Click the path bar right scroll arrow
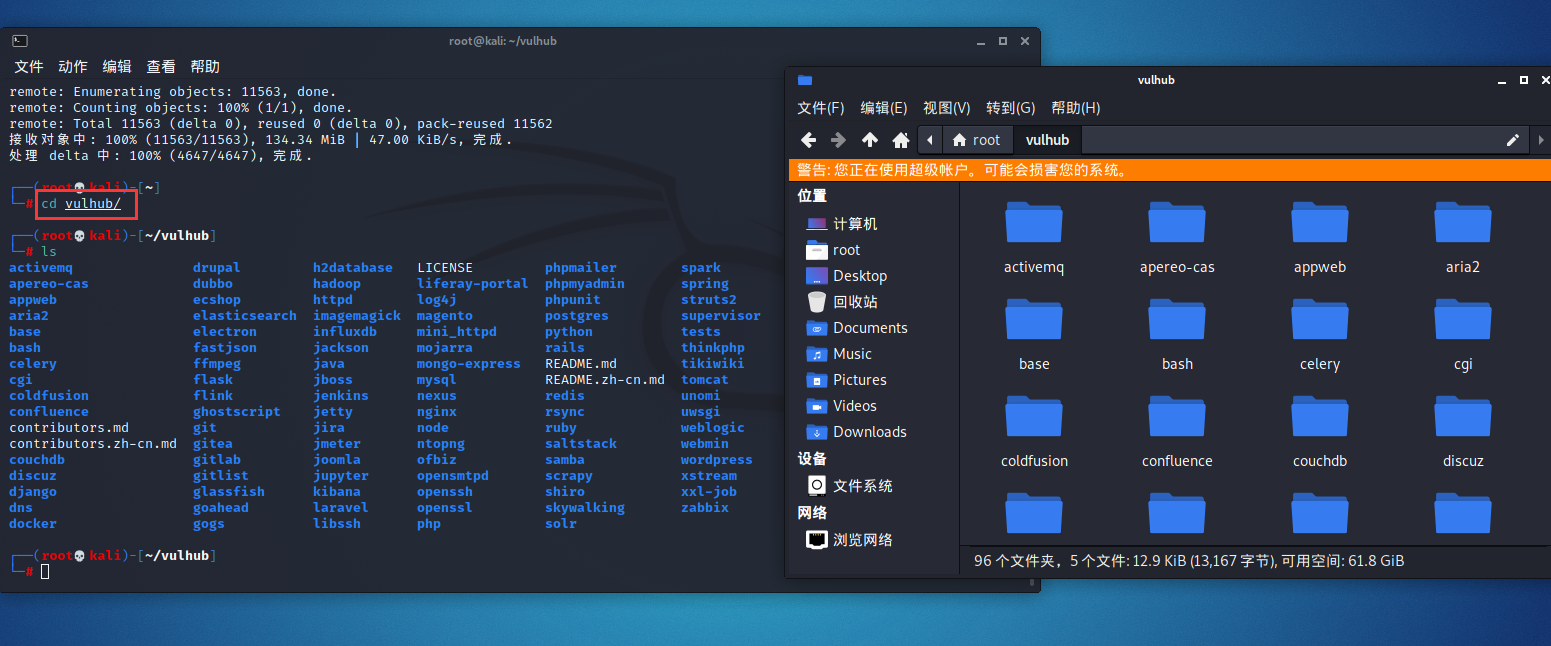The height and width of the screenshot is (646, 1551). pyautogui.click(x=1541, y=140)
